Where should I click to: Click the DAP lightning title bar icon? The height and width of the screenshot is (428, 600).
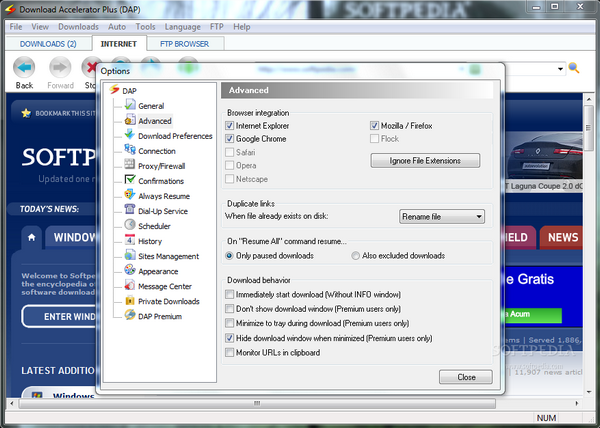10,9
